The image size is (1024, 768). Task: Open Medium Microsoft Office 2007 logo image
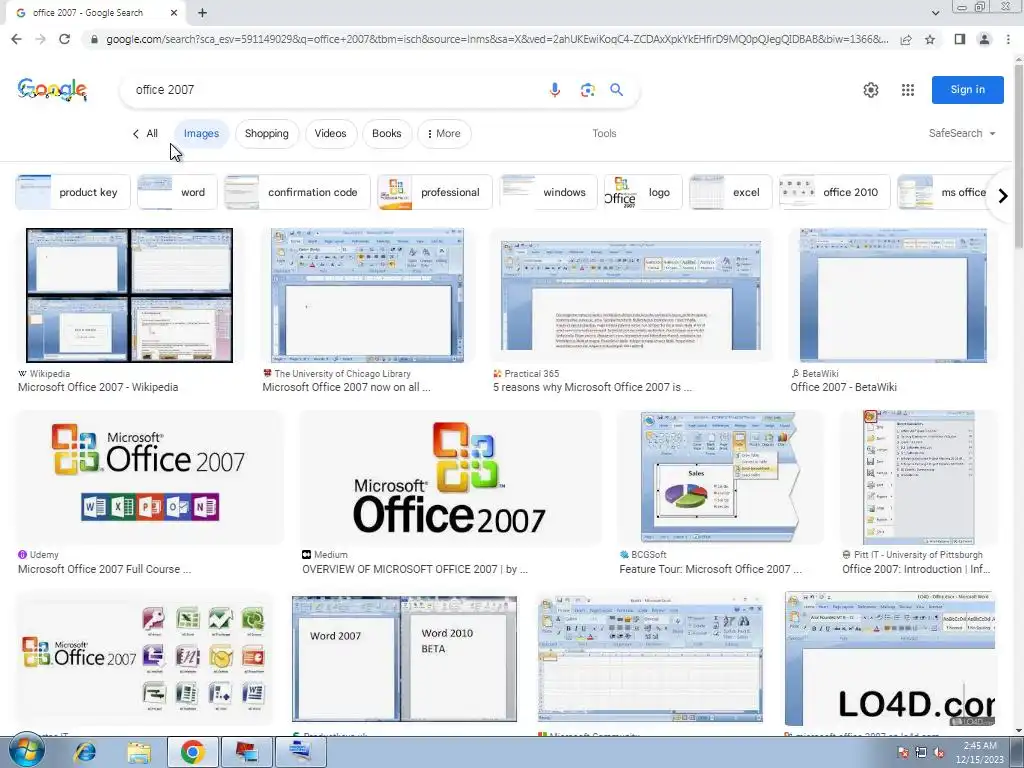click(450, 477)
